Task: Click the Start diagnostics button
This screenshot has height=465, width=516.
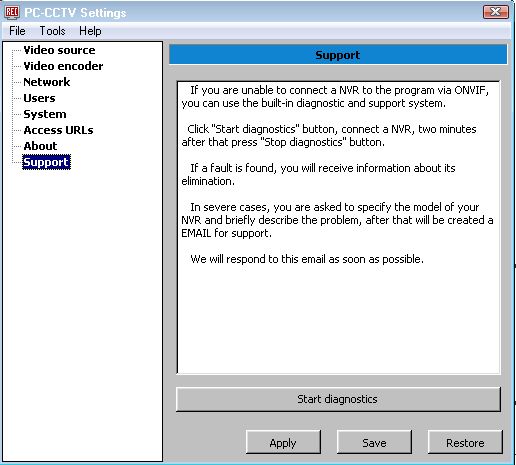Action: pyautogui.click(x=338, y=399)
